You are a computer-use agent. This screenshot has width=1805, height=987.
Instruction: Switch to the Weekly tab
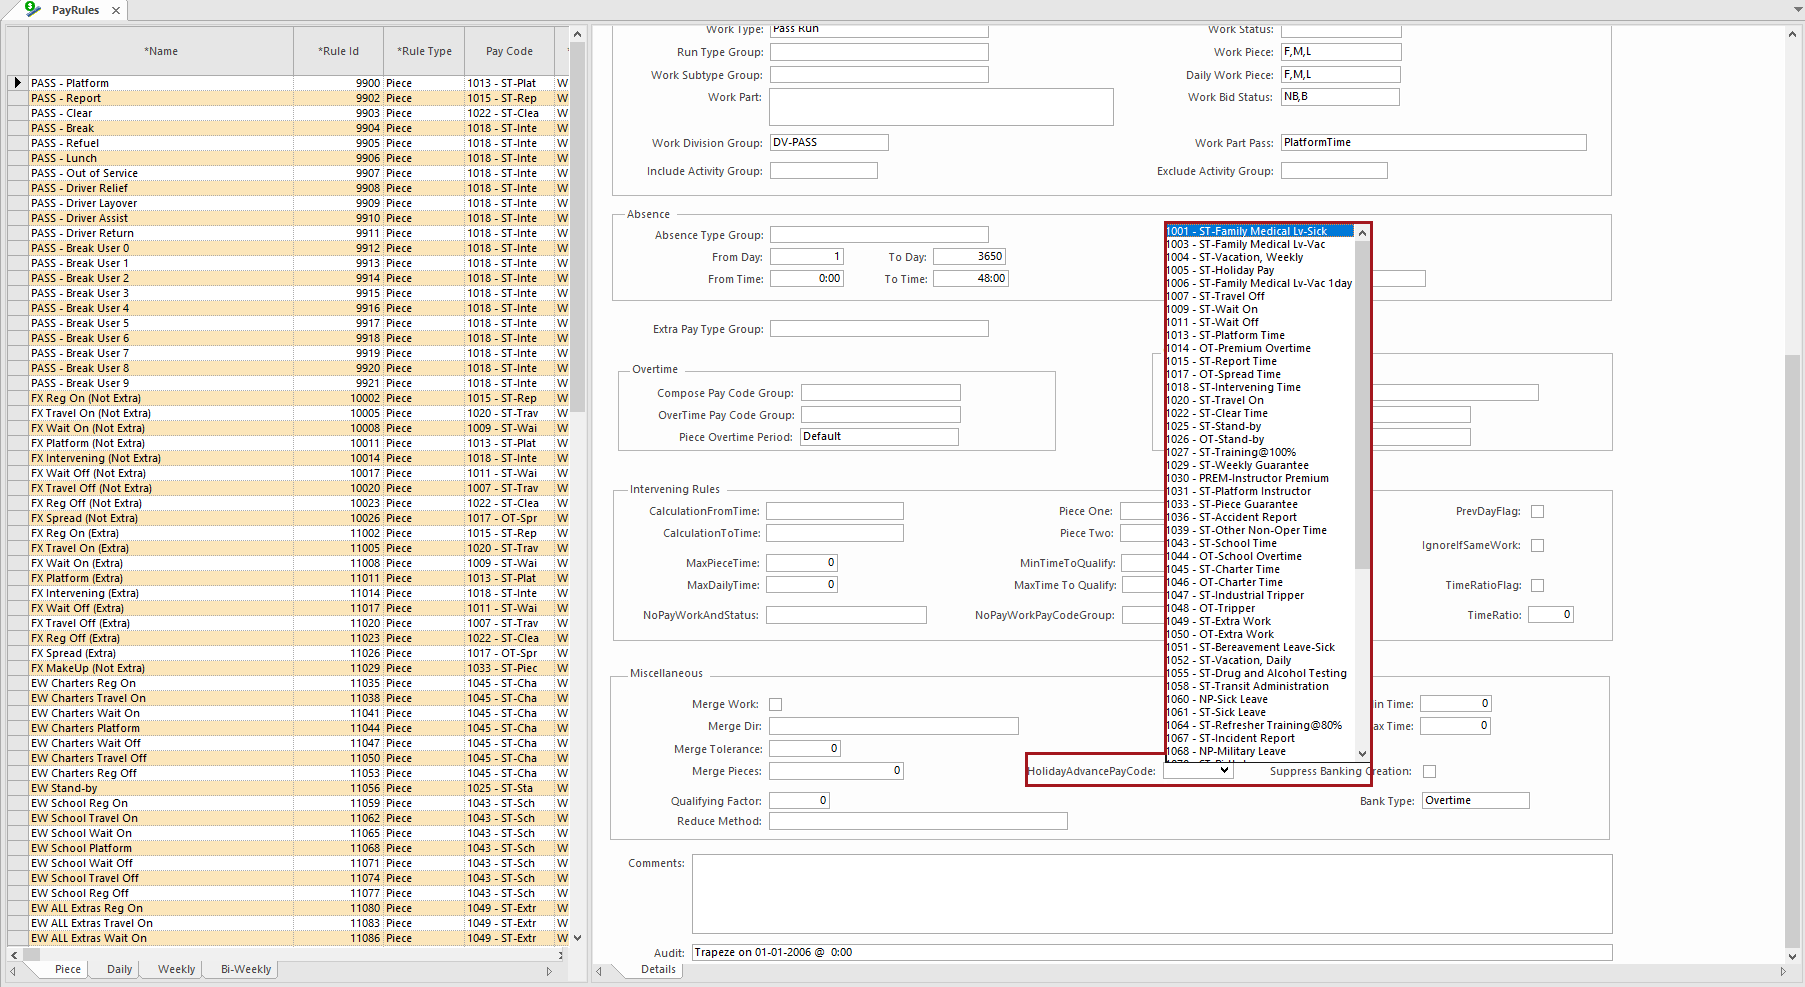point(176,969)
